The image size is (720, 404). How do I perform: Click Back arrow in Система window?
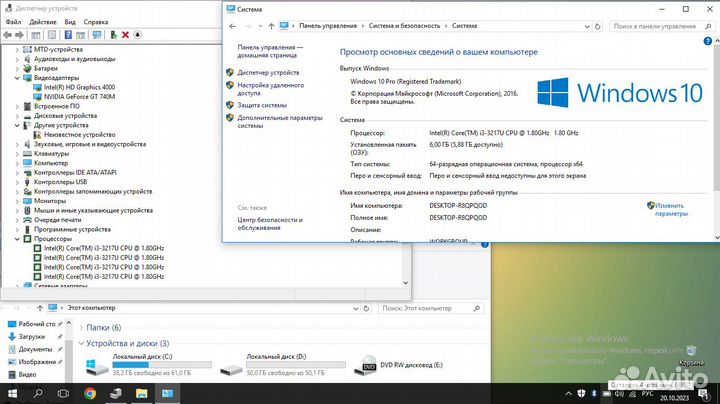click(x=233, y=26)
